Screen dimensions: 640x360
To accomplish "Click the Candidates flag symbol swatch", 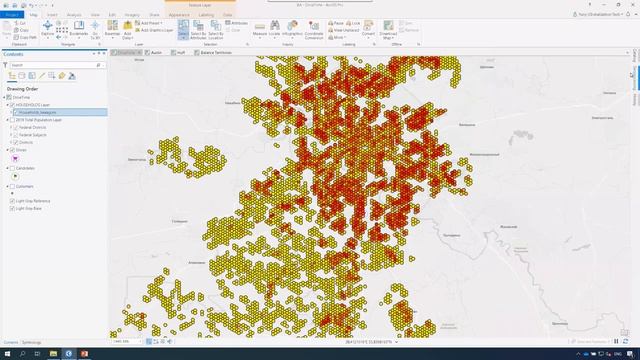I will click(x=16, y=176).
